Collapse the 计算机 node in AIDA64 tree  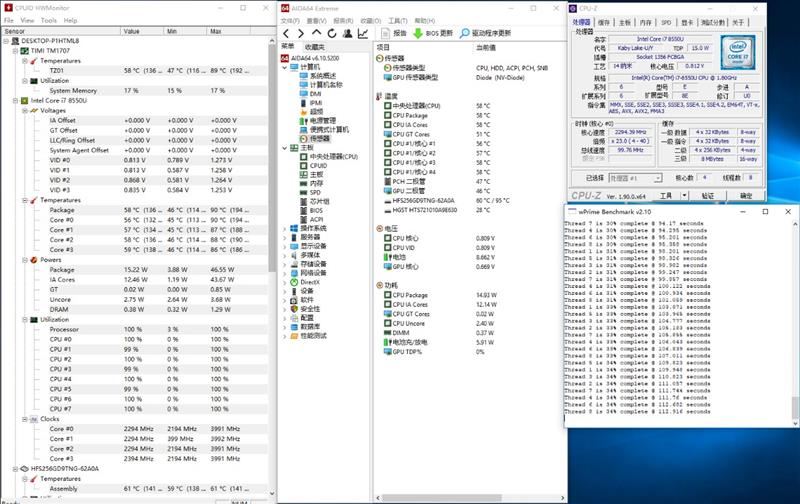tap(285, 67)
